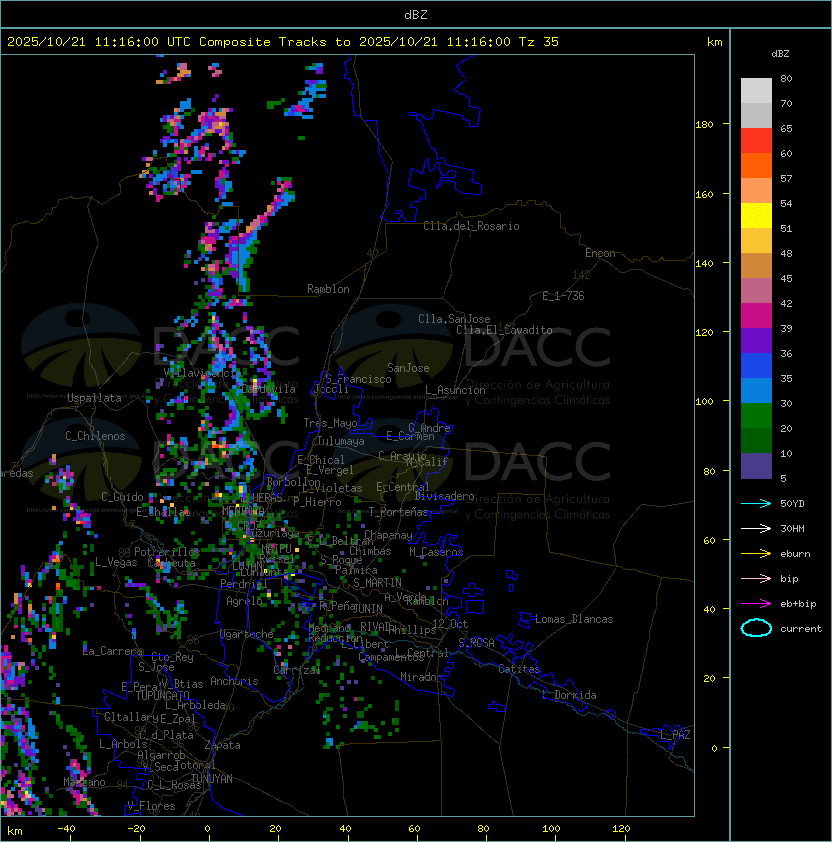
Task: Click the 'Ugarteche' map label
Action: (247, 634)
